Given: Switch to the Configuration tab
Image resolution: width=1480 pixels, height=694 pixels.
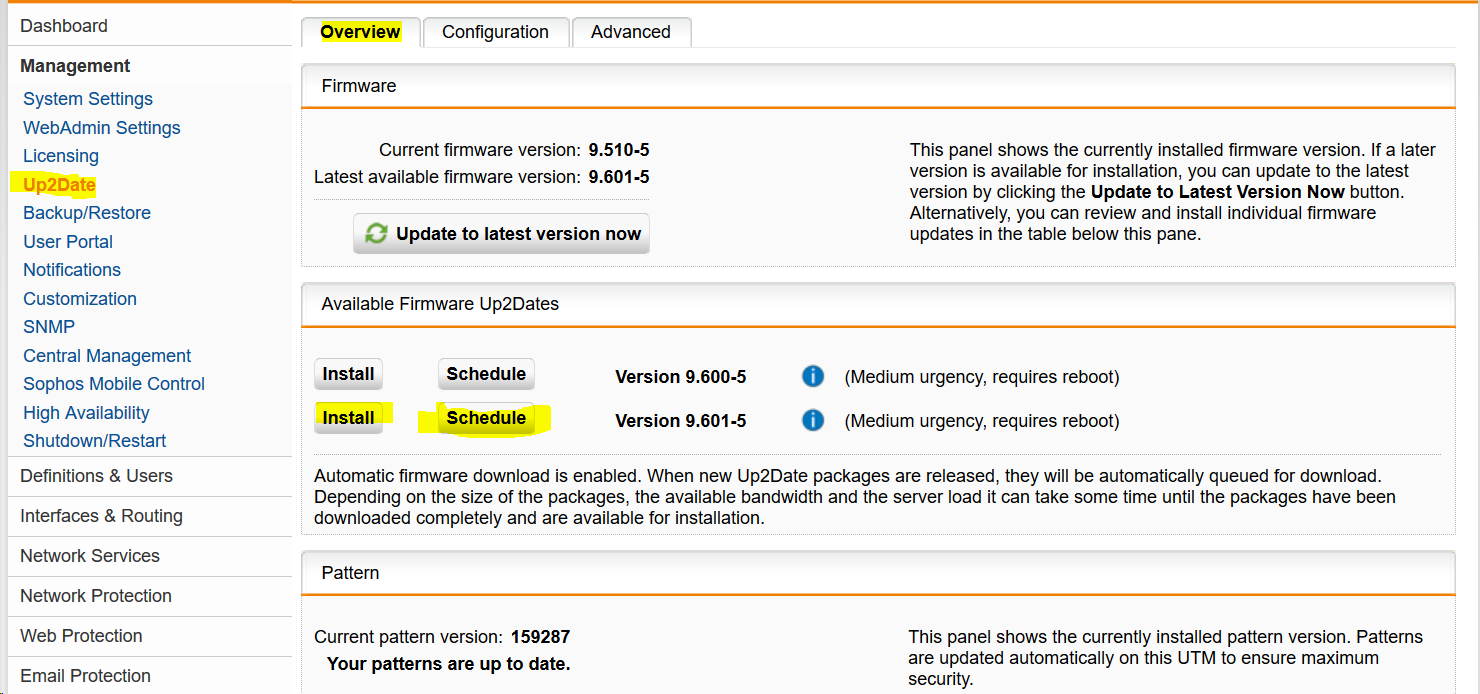Looking at the screenshot, I should (x=495, y=32).
